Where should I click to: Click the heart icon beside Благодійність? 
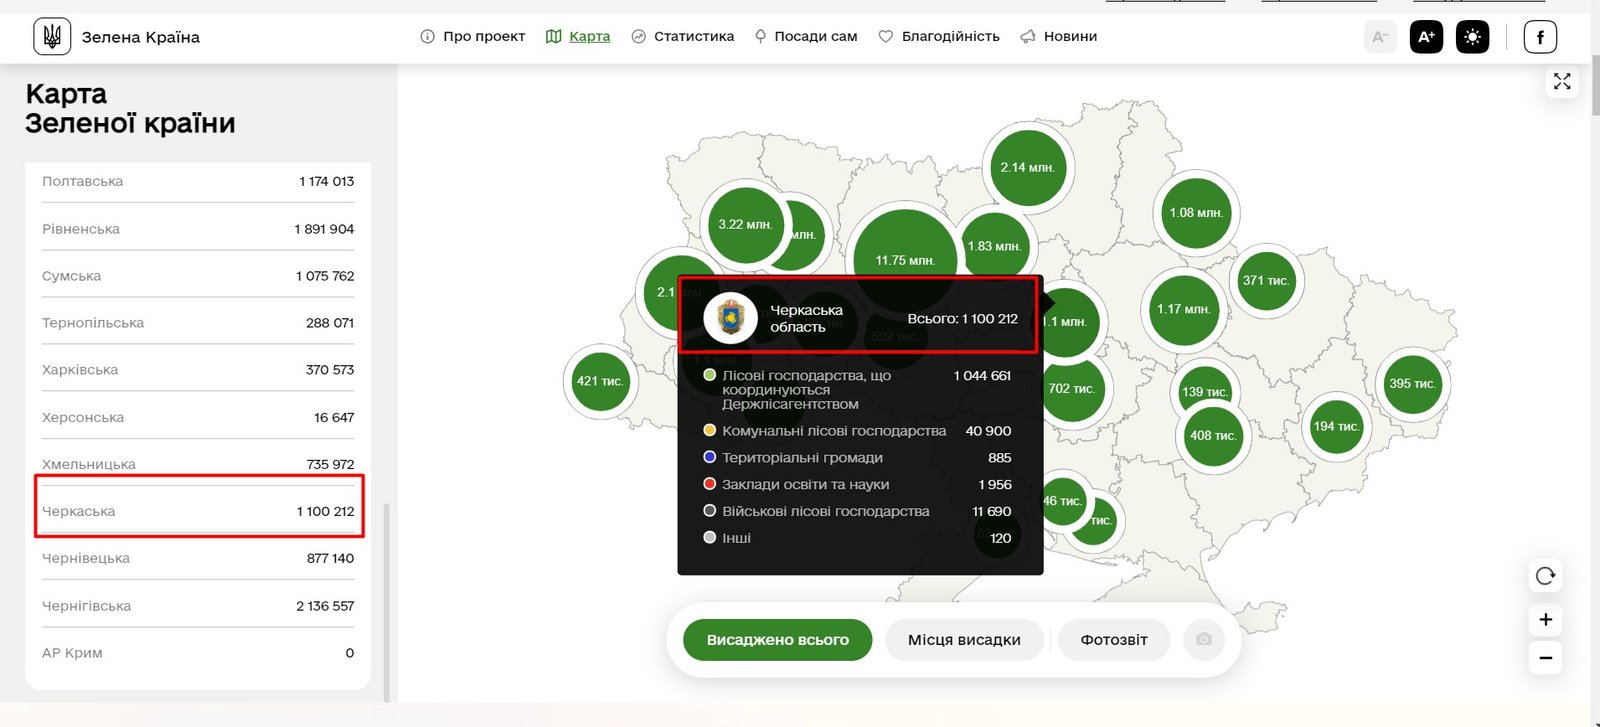[x=885, y=36]
